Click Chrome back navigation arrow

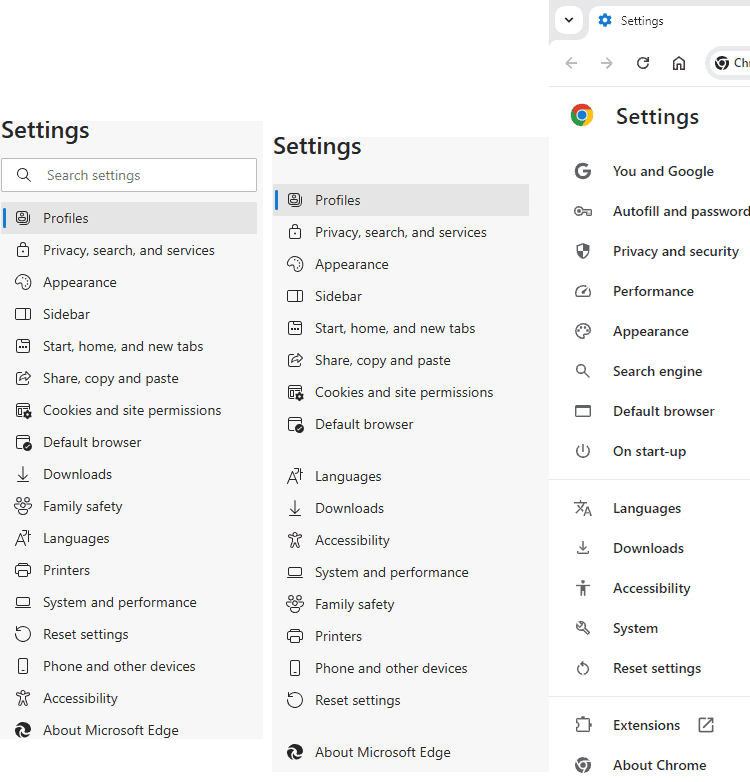pyautogui.click(x=571, y=63)
